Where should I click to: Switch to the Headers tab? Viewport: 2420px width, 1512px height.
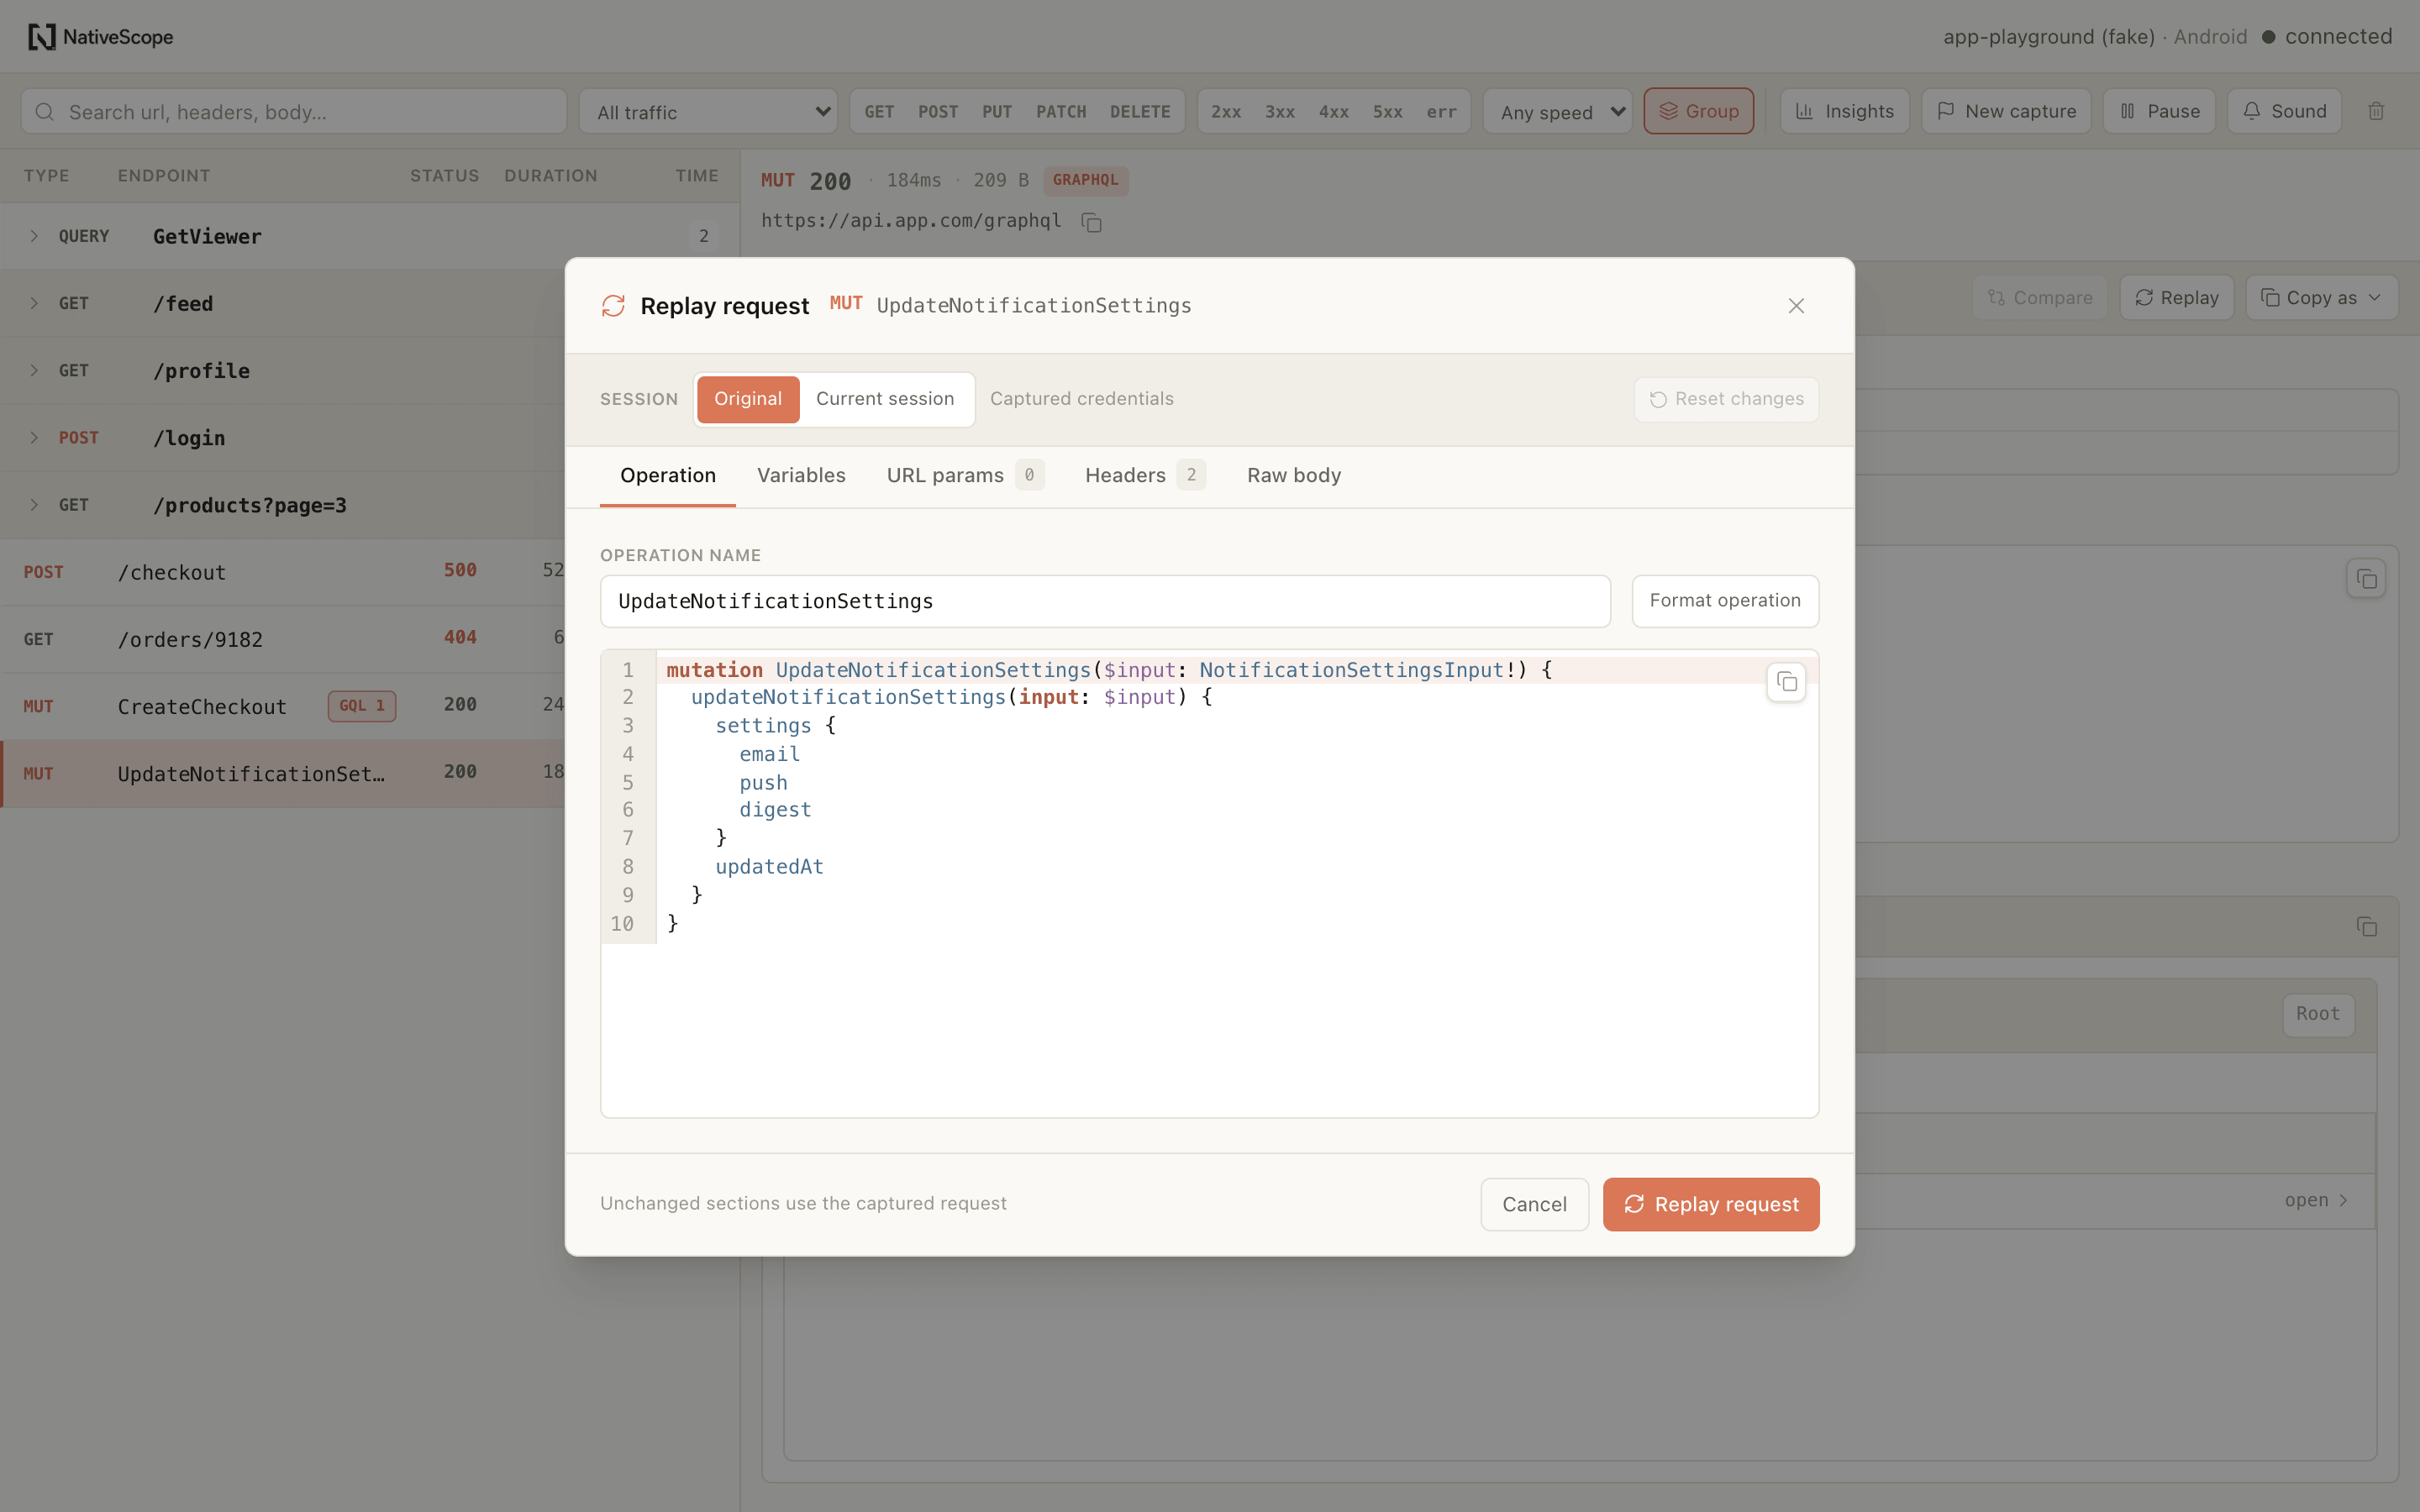click(x=1145, y=476)
